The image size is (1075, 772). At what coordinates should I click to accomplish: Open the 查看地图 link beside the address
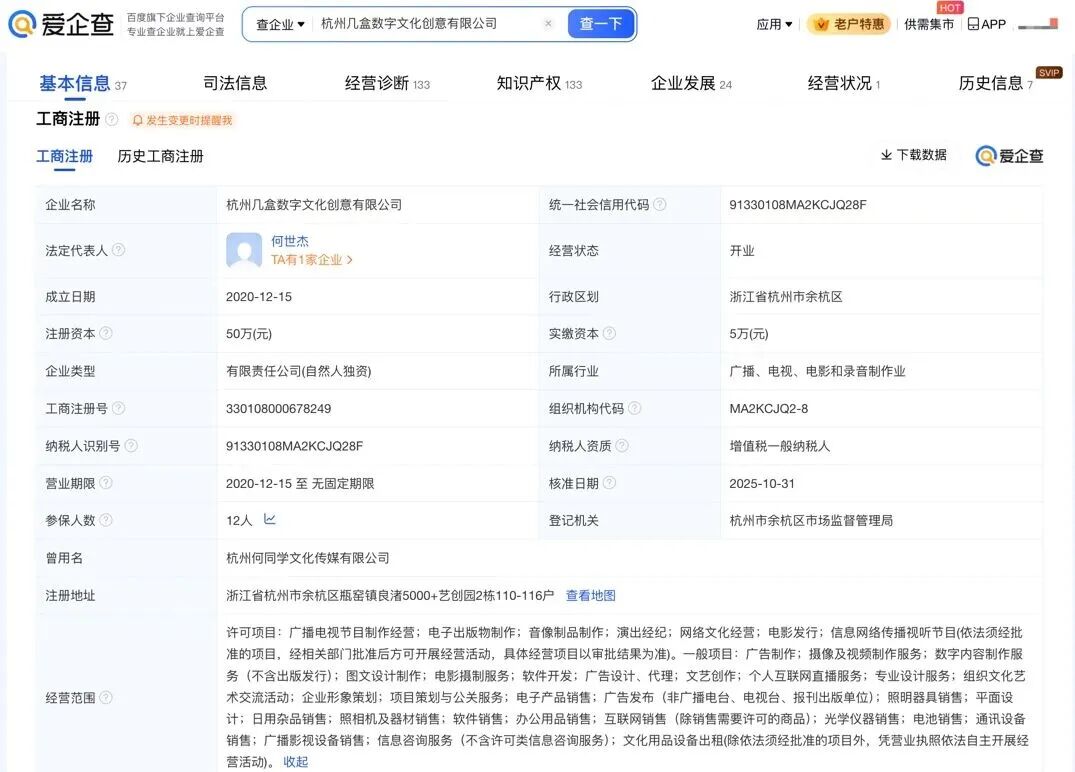pos(592,595)
